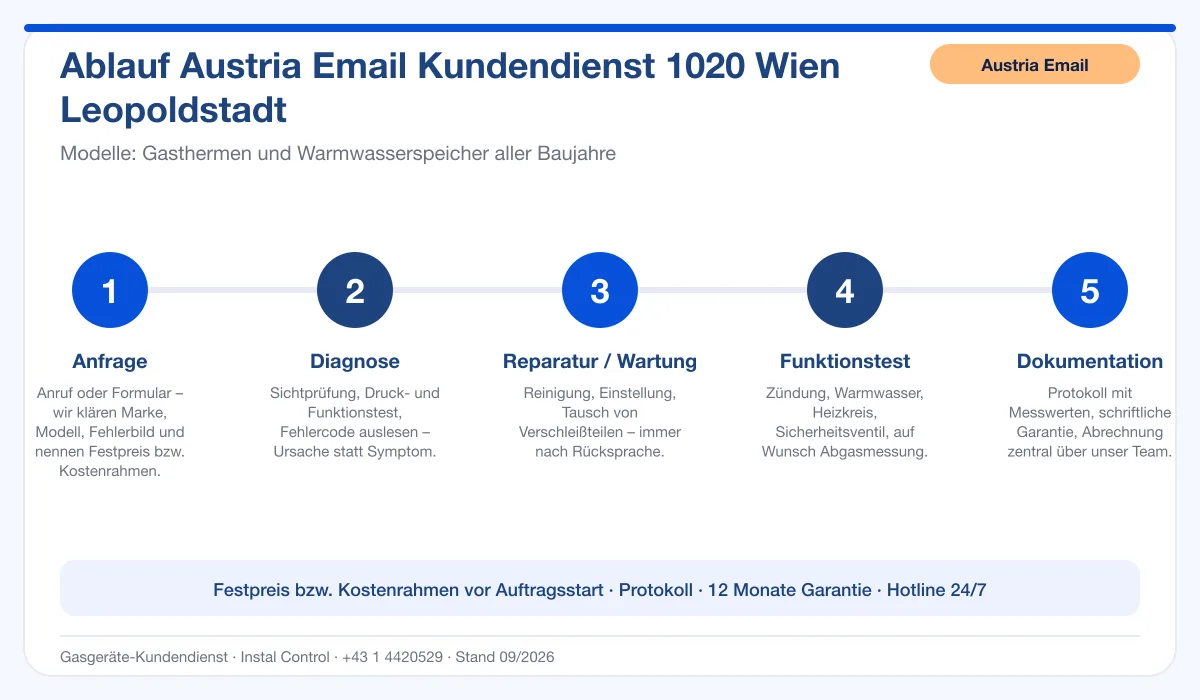This screenshot has width=1200, height=700.
Task: Click the Reinigung, Einstellung description text
Action: pos(600,422)
